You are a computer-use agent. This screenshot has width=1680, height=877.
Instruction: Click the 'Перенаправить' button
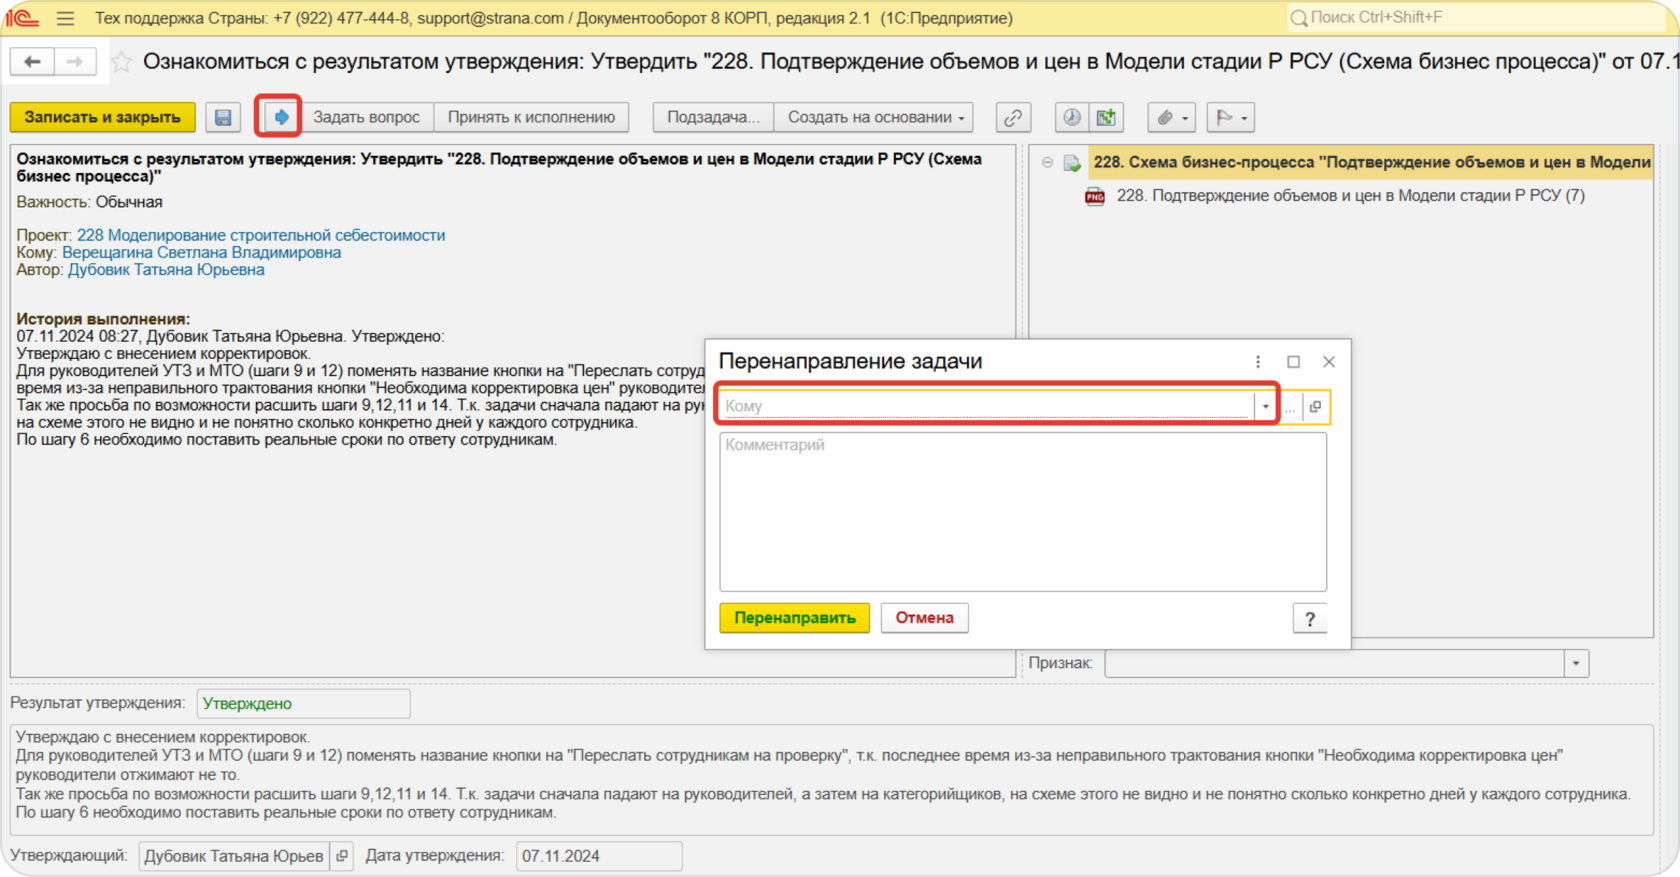(x=795, y=618)
